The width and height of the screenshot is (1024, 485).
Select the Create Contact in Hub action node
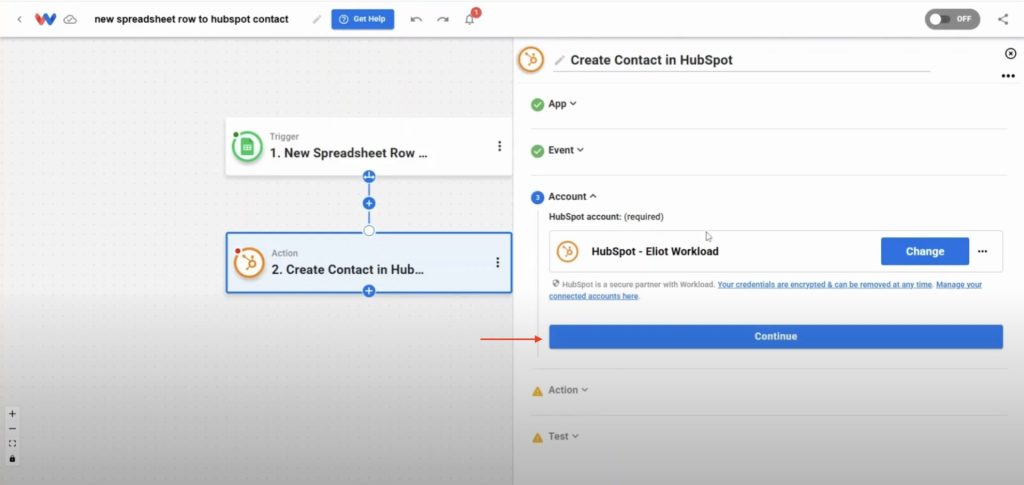pos(368,262)
